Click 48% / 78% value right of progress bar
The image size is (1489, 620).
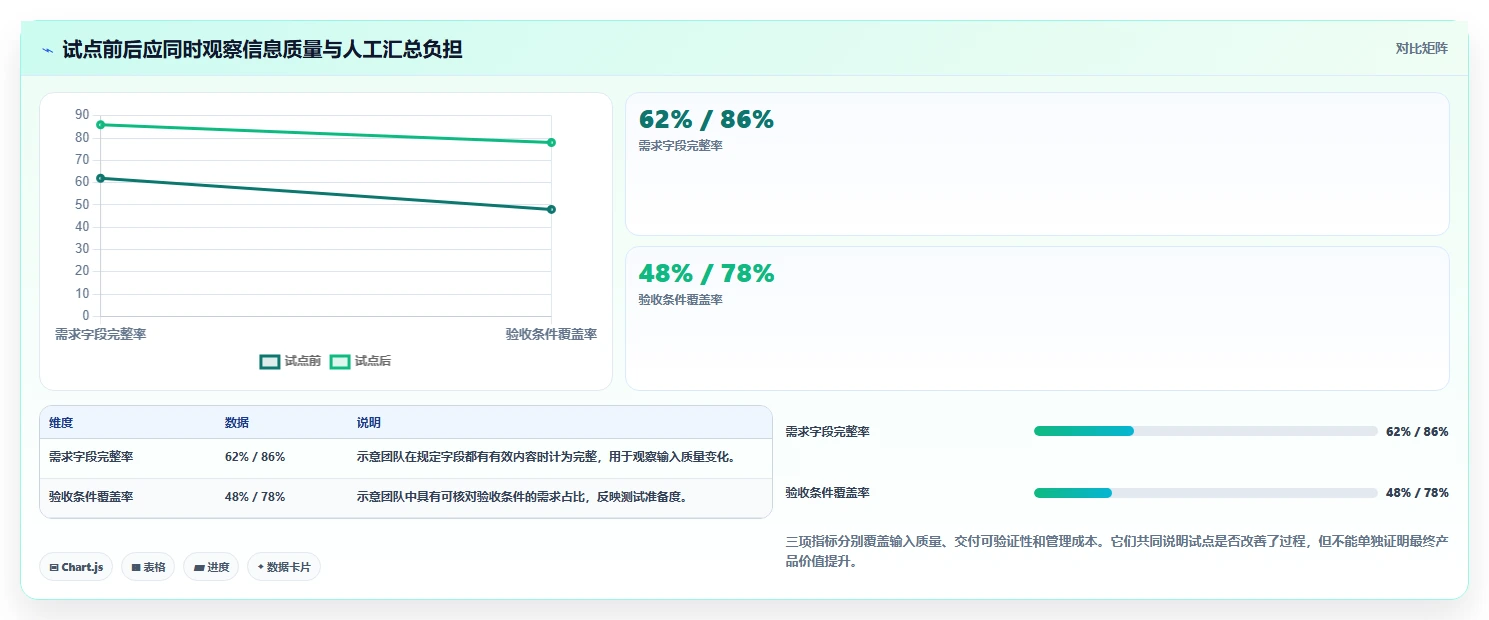[1417, 493]
